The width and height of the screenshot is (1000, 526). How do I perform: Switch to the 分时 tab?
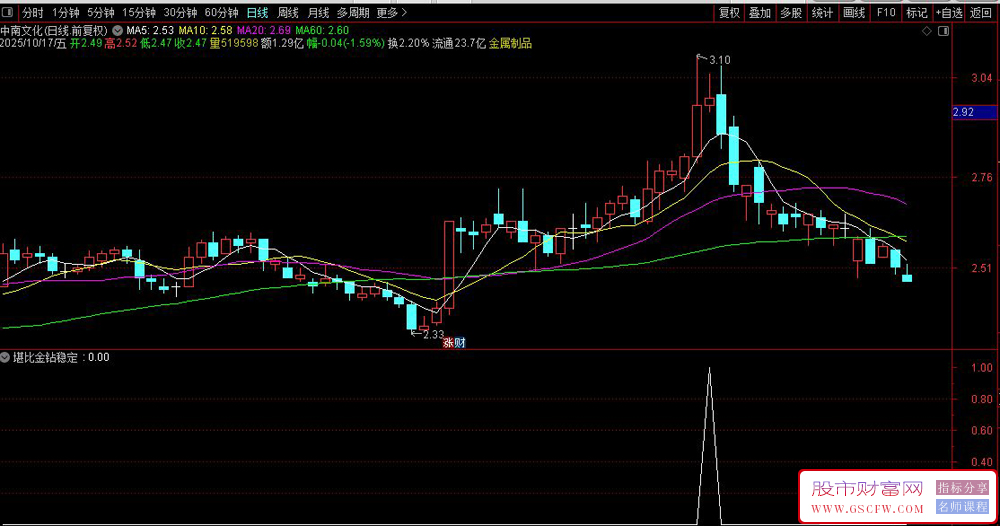(33, 13)
